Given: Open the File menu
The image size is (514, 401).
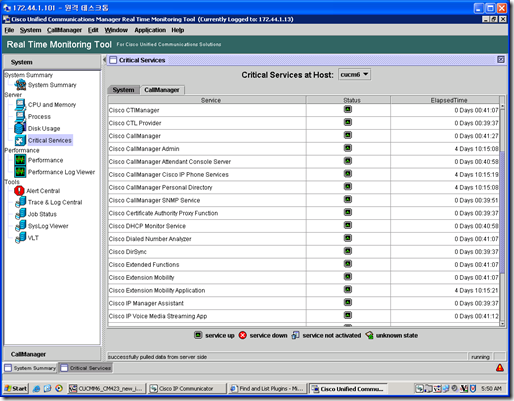Looking at the screenshot, I should pos(9,30).
